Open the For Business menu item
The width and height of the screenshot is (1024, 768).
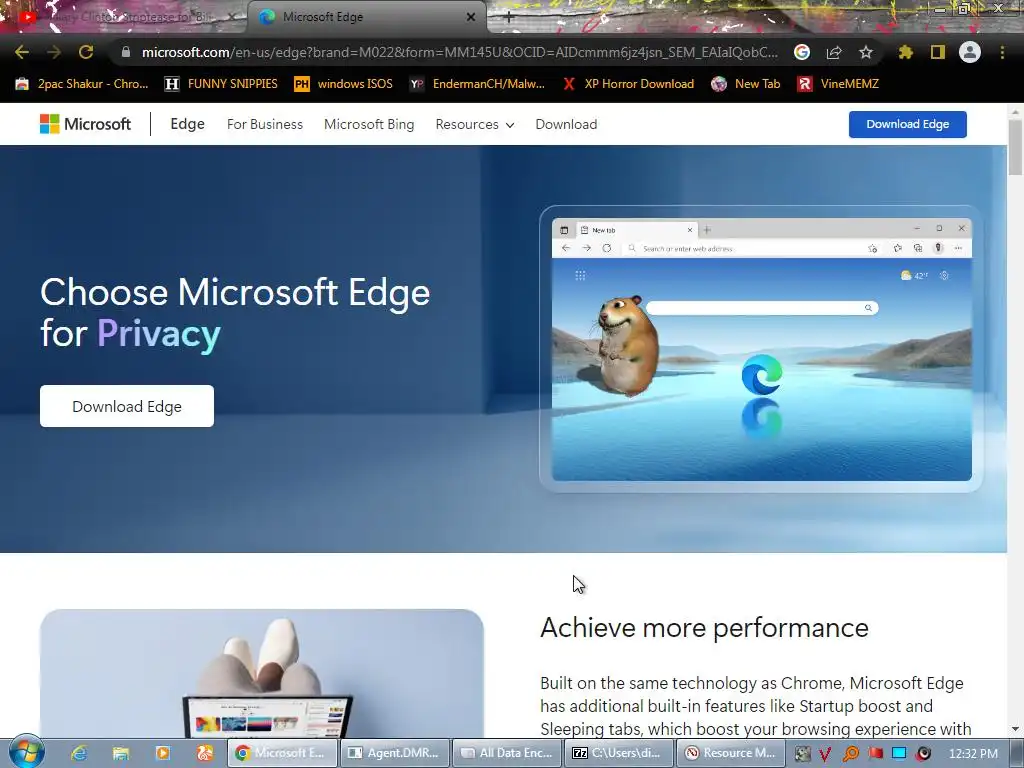[264, 124]
